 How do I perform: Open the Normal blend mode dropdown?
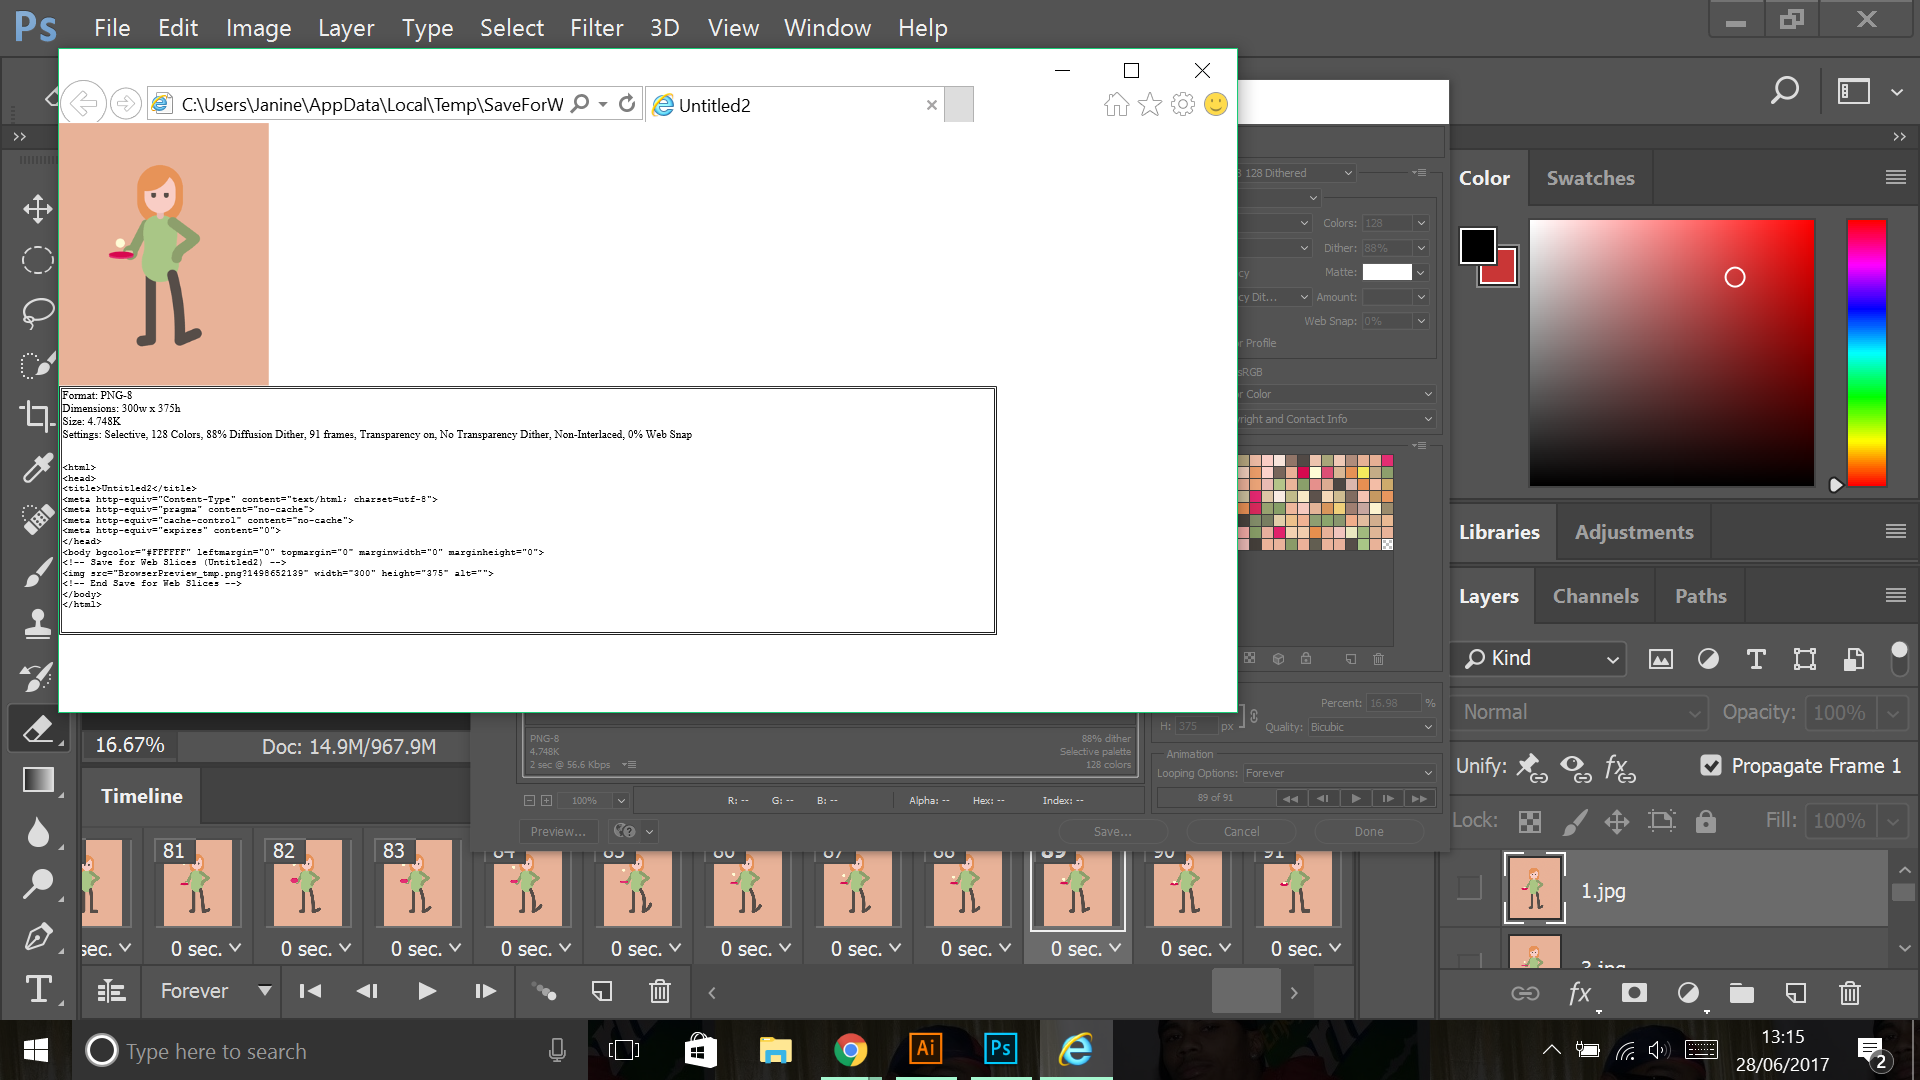[1578, 712]
